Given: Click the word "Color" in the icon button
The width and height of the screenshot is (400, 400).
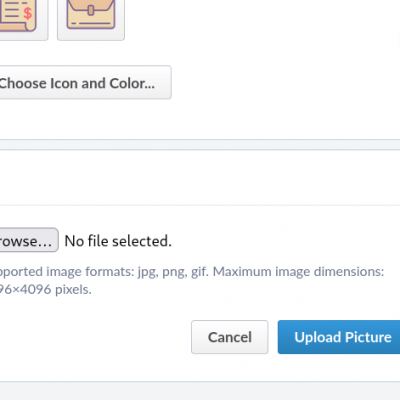Looking at the screenshot, I should (132, 83).
